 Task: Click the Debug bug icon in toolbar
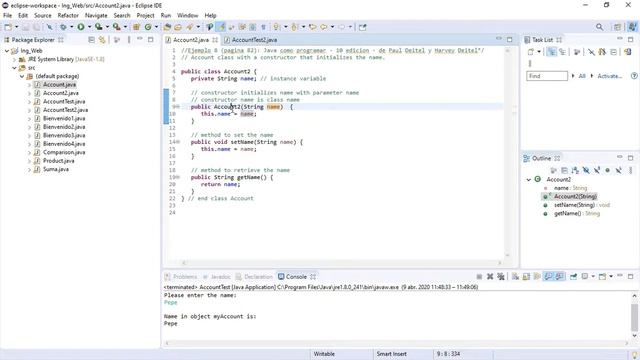tap(63, 27)
